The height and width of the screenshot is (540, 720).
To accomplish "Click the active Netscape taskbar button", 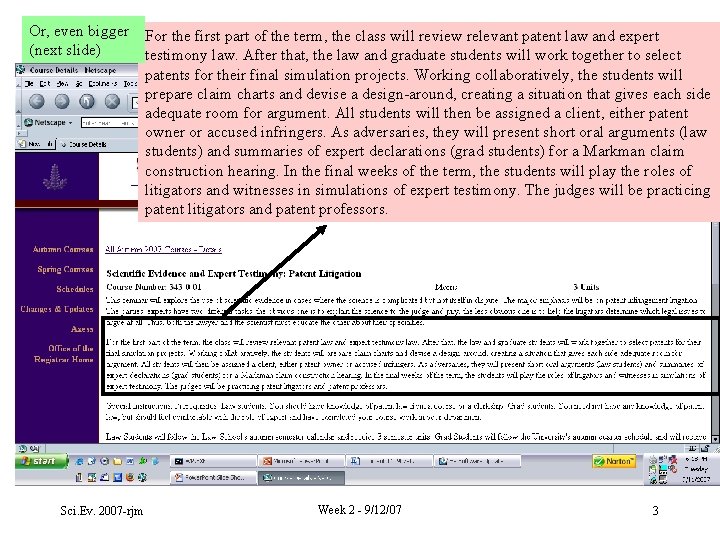I will (x=302, y=478).
